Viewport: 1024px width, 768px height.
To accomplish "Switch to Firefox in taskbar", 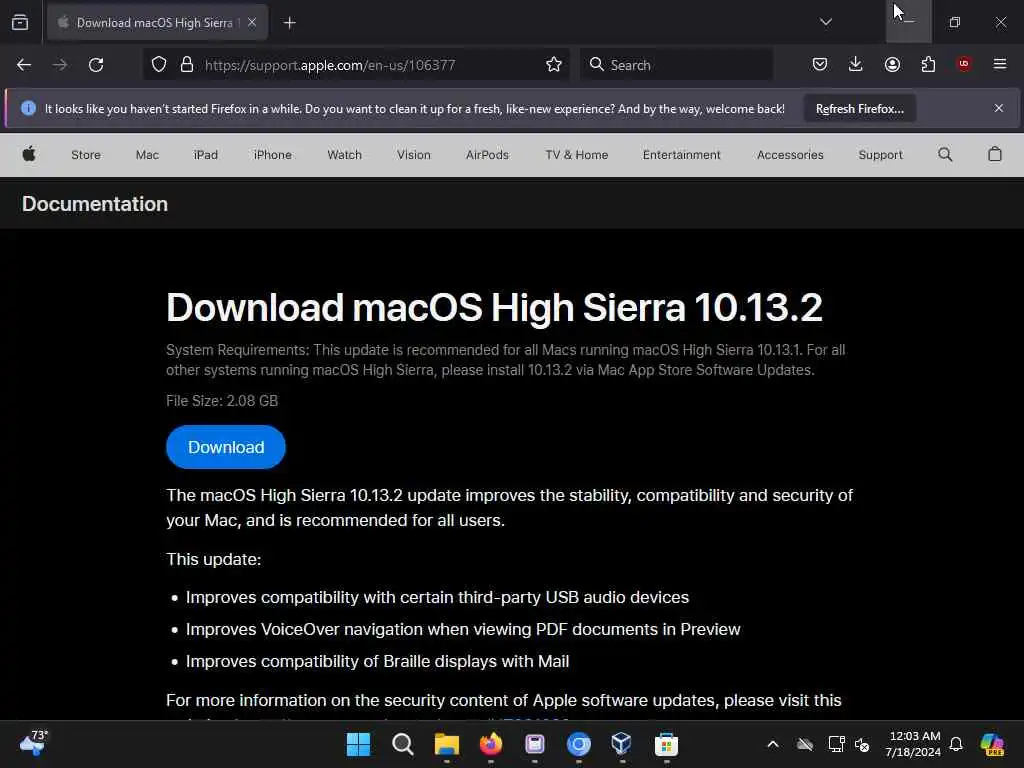I will tap(490, 744).
